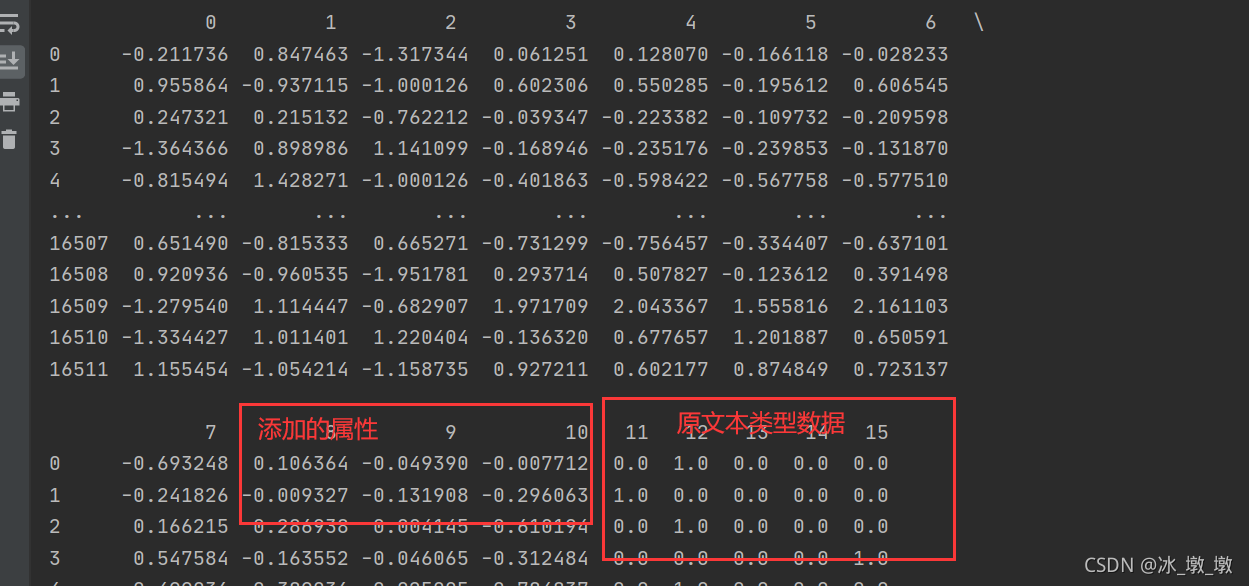Click the value 0.920936
Image resolution: width=1249 pixels, height=586 pixels.
(181, 274)
